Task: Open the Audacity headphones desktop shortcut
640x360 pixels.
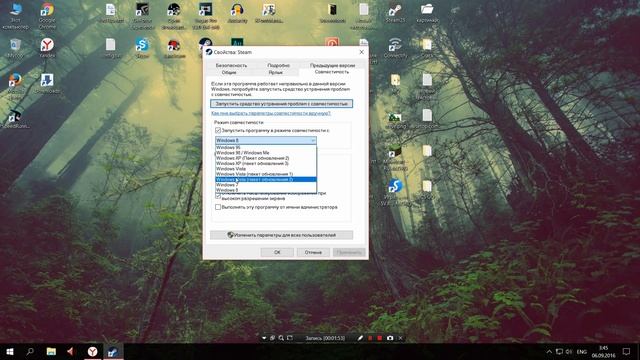Action: tap(237, 13)
